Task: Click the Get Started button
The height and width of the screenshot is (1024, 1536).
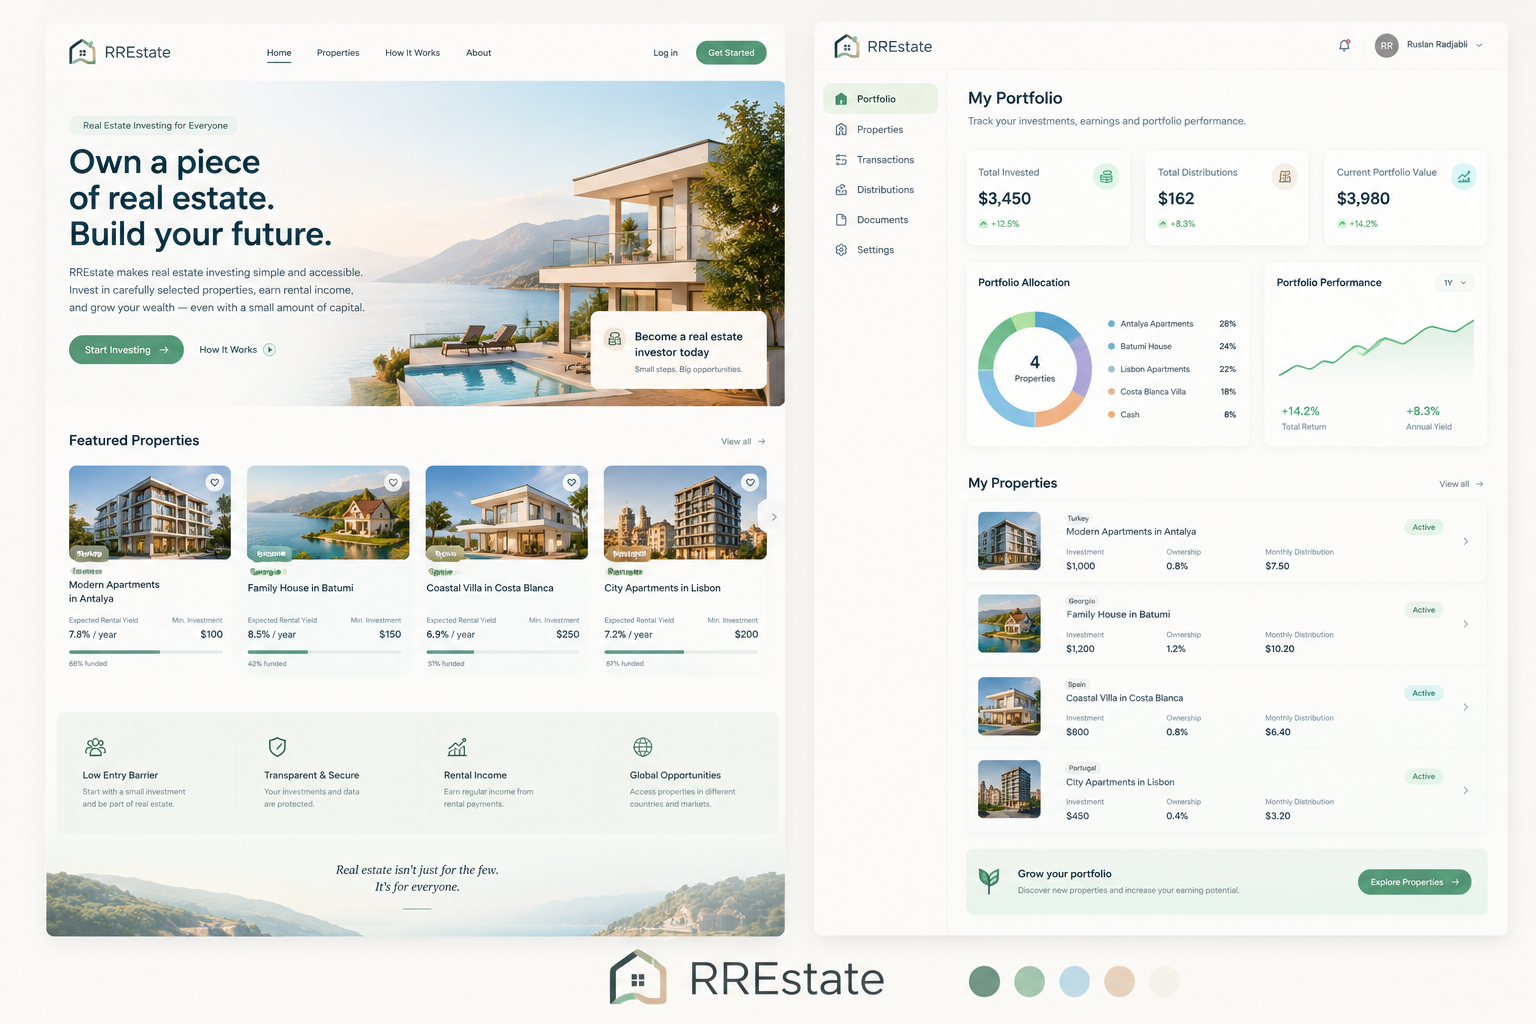Action: point(731,53)
